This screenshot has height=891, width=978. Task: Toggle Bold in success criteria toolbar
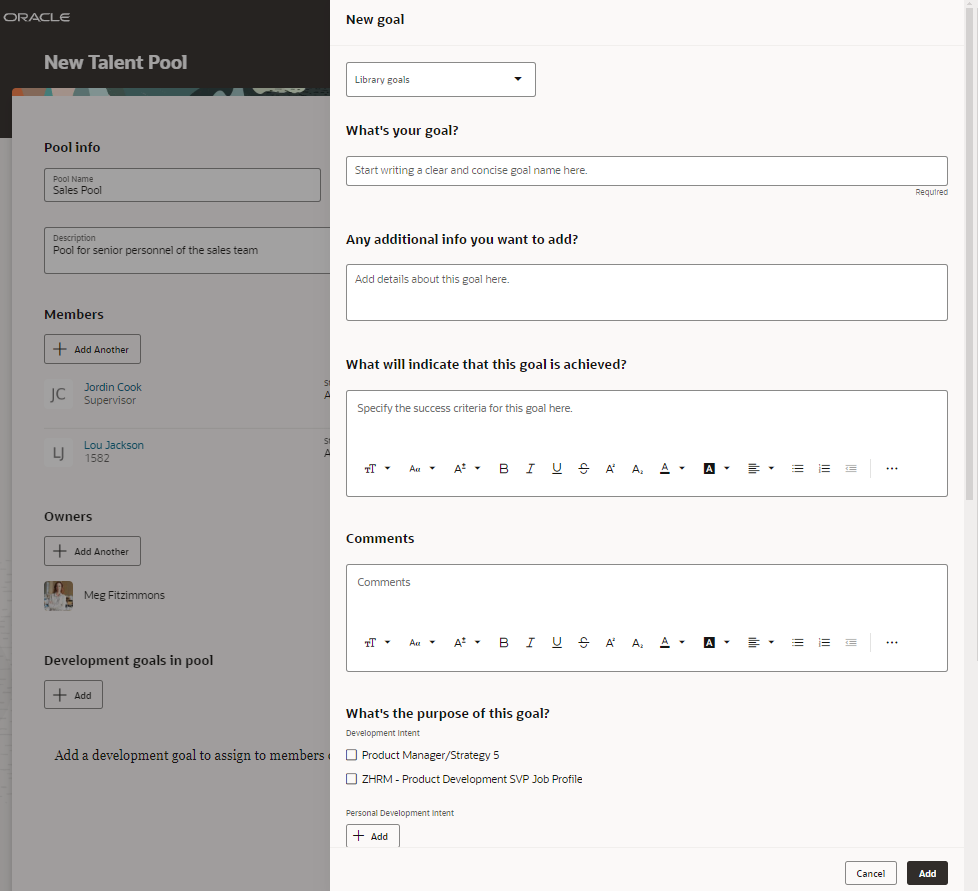tap(503, 468)
